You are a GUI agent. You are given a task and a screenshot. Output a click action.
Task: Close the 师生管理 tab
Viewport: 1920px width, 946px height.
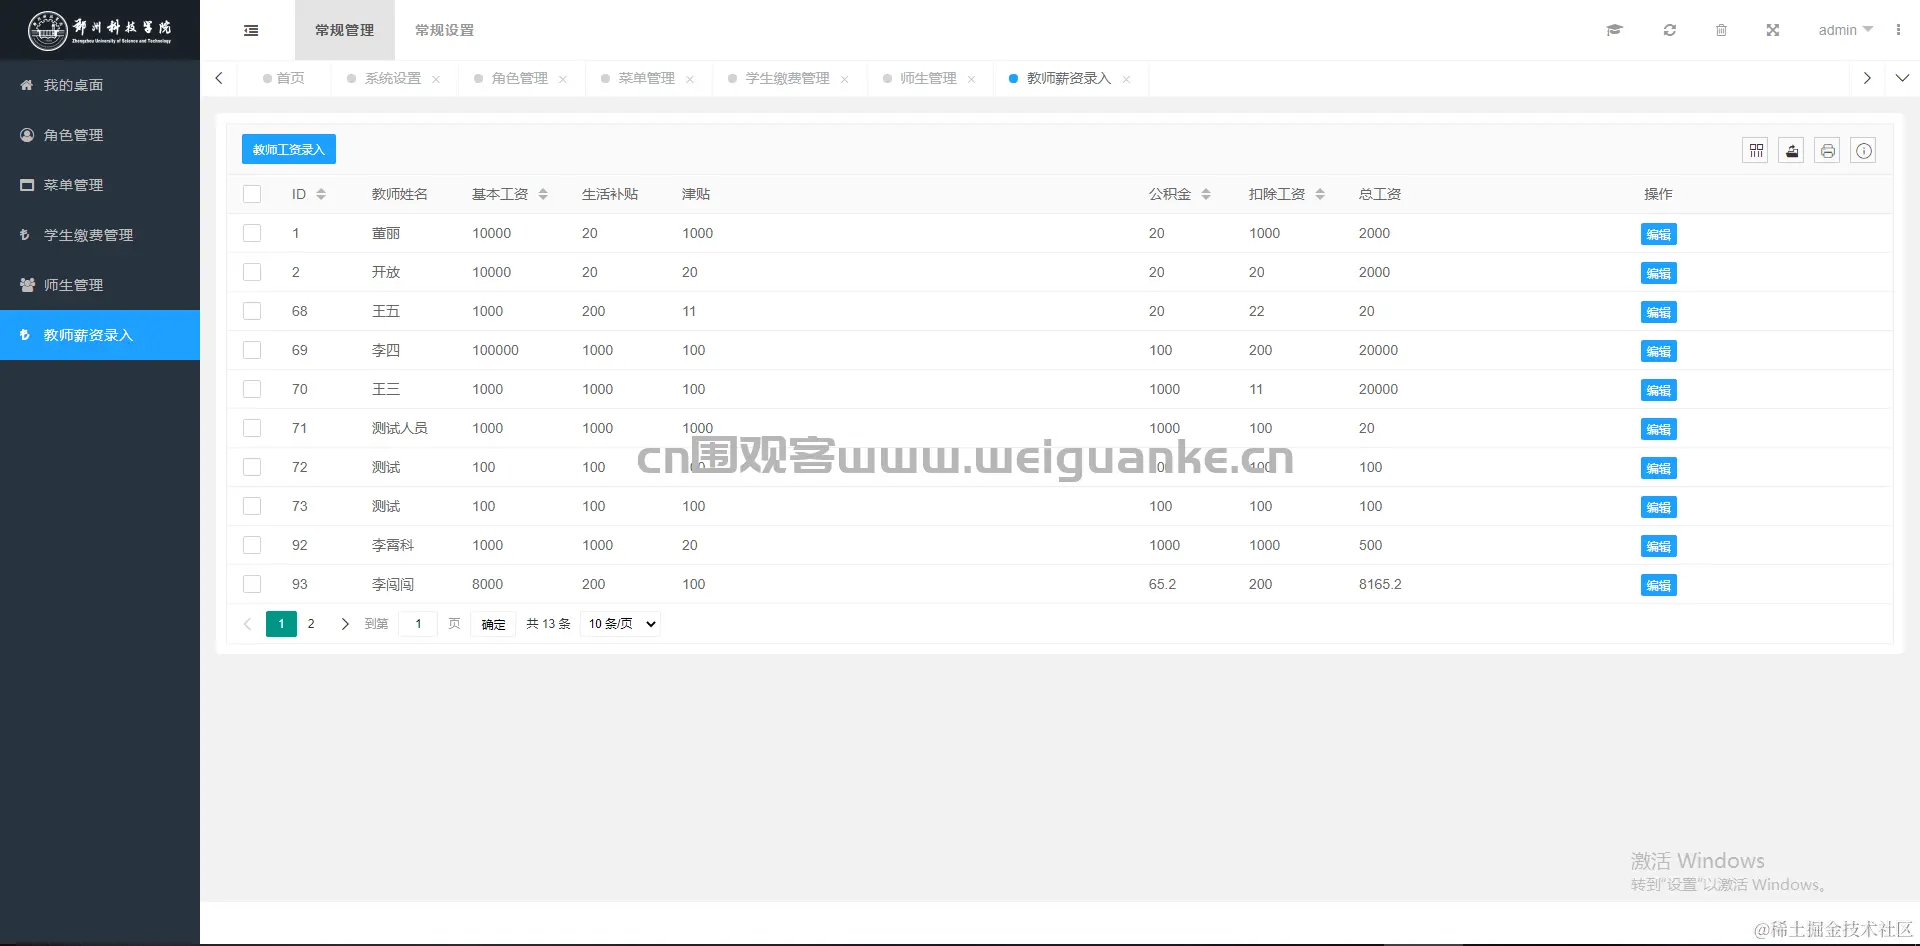pos(971,79)
